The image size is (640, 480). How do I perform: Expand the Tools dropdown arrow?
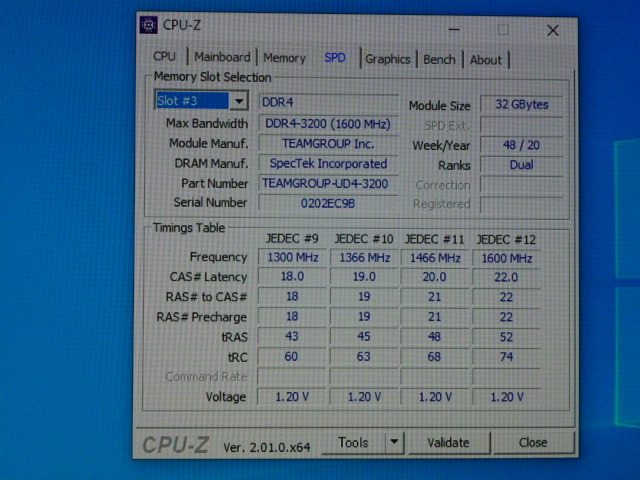point(394,442)
